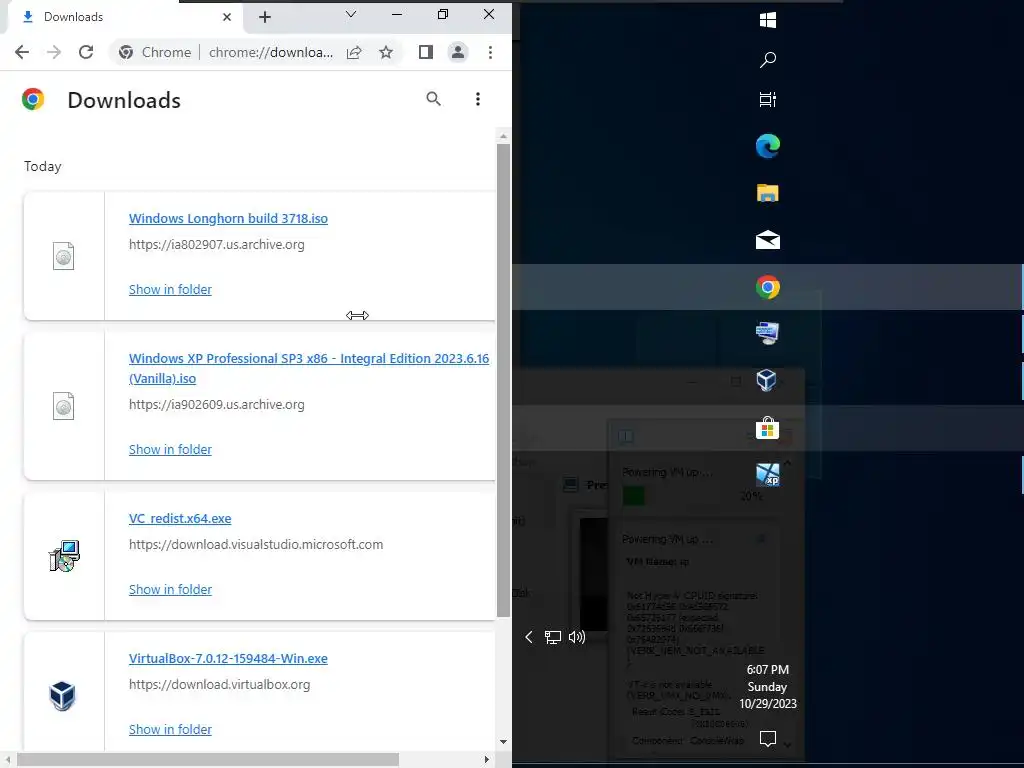The height and width of the screenshot is (768, 1024).
Task: Click the VirtualBox cube file icon
Action: pyautogui.click(x=63, y=696)
